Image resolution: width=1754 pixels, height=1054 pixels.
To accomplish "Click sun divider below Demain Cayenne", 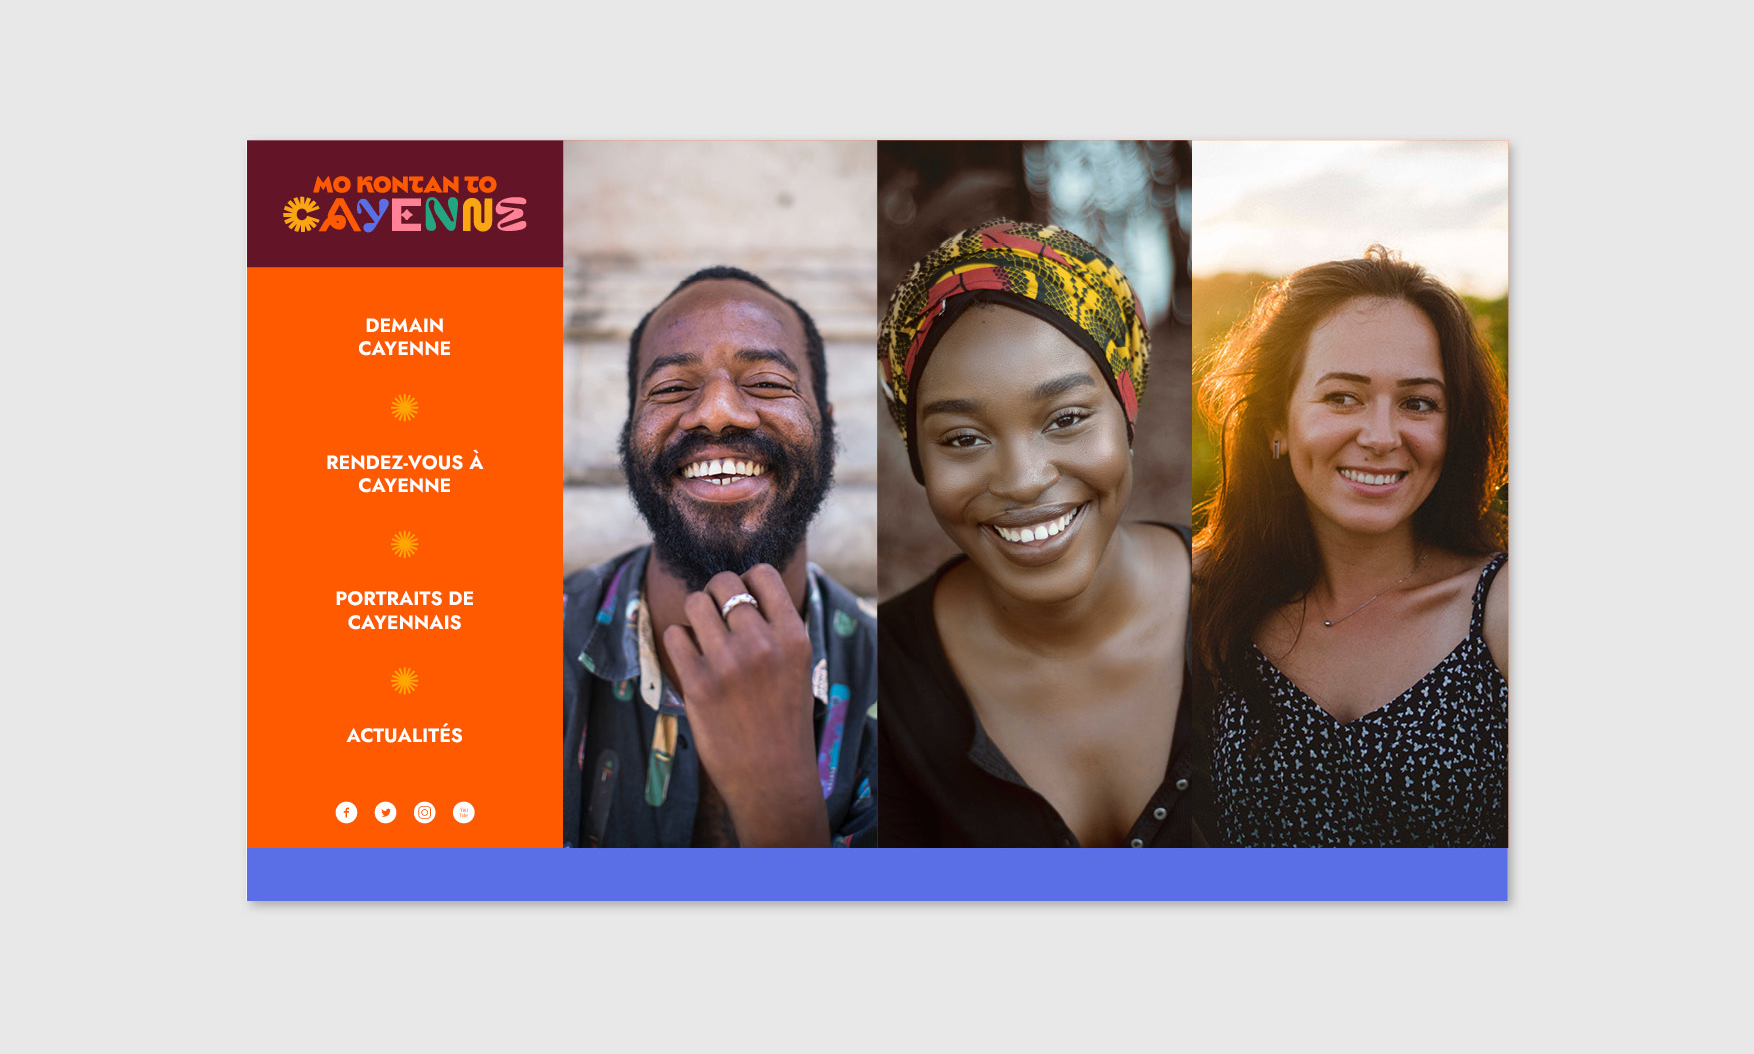I will (x=404, y=407).
